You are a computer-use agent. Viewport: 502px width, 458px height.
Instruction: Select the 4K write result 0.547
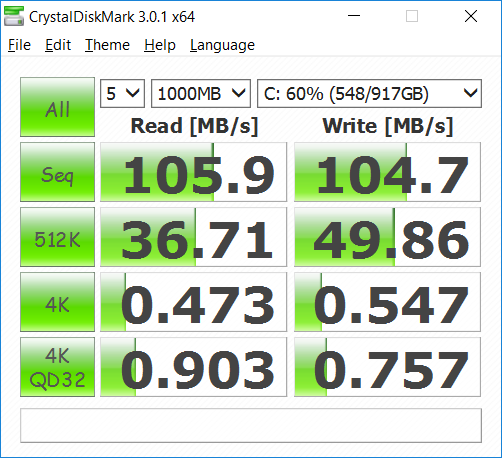click(x=387, y=302)
